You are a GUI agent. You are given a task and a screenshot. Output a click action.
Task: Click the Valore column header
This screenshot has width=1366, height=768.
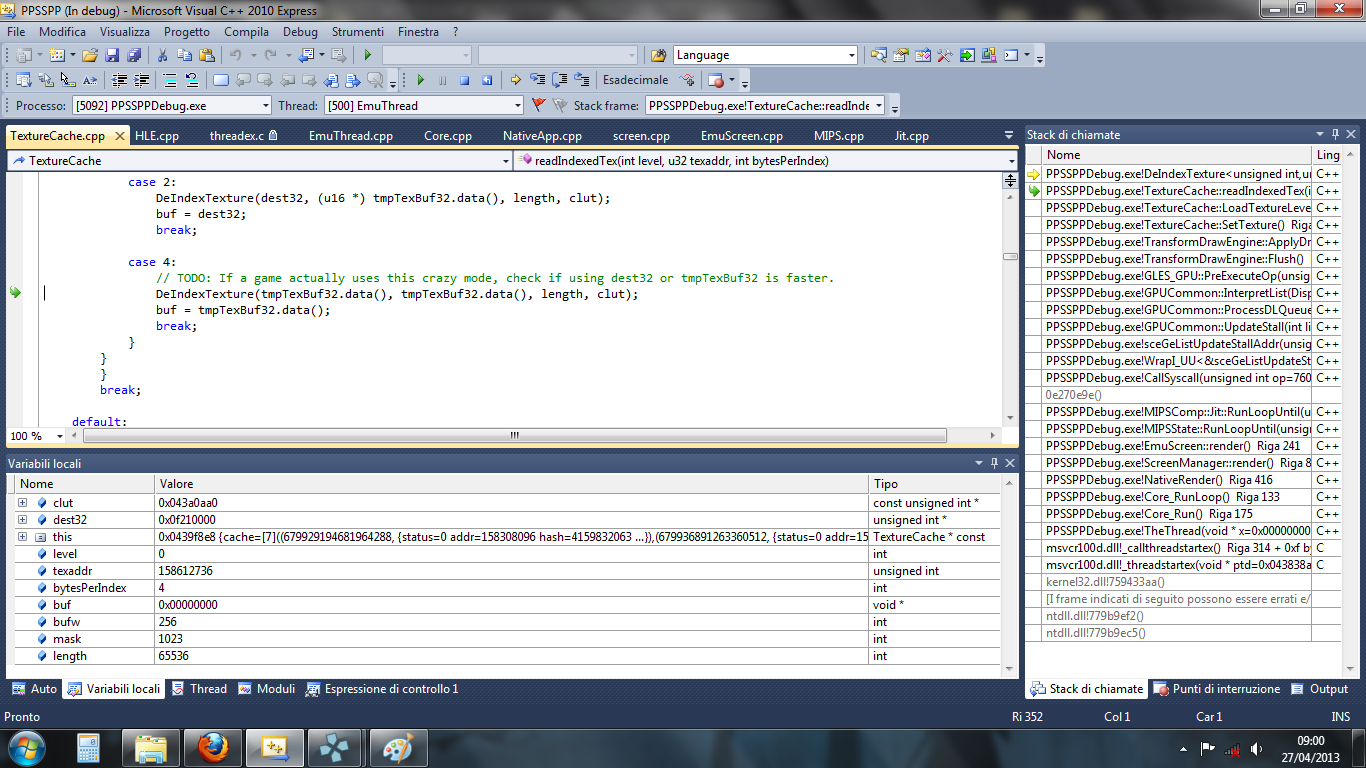[512, 484]
